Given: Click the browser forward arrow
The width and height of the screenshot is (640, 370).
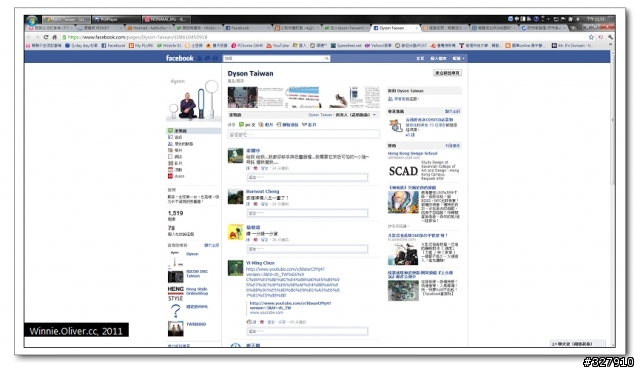Looking at the screenshot, I should 37,37.
